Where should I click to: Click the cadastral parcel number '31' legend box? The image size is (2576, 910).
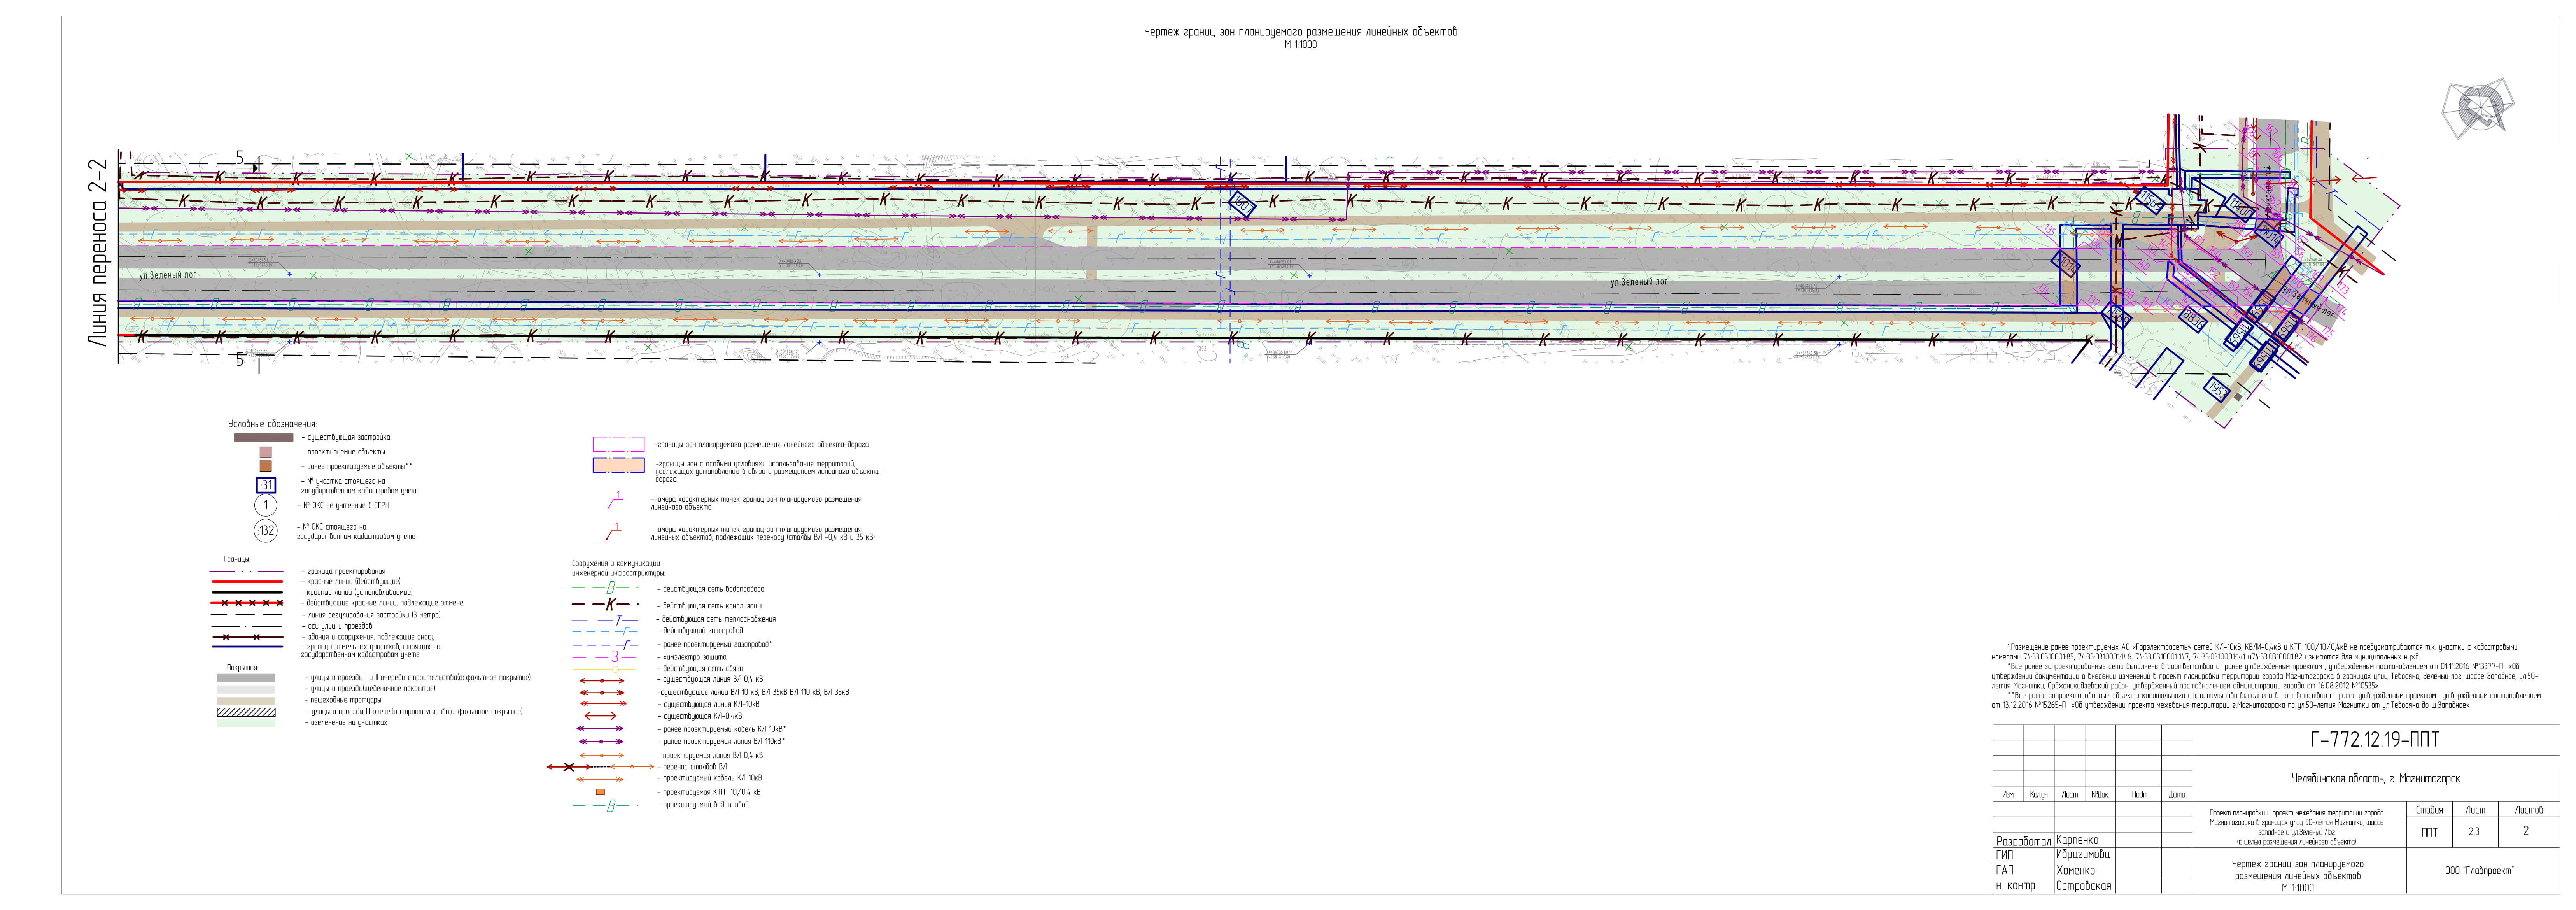click(266, 485)
